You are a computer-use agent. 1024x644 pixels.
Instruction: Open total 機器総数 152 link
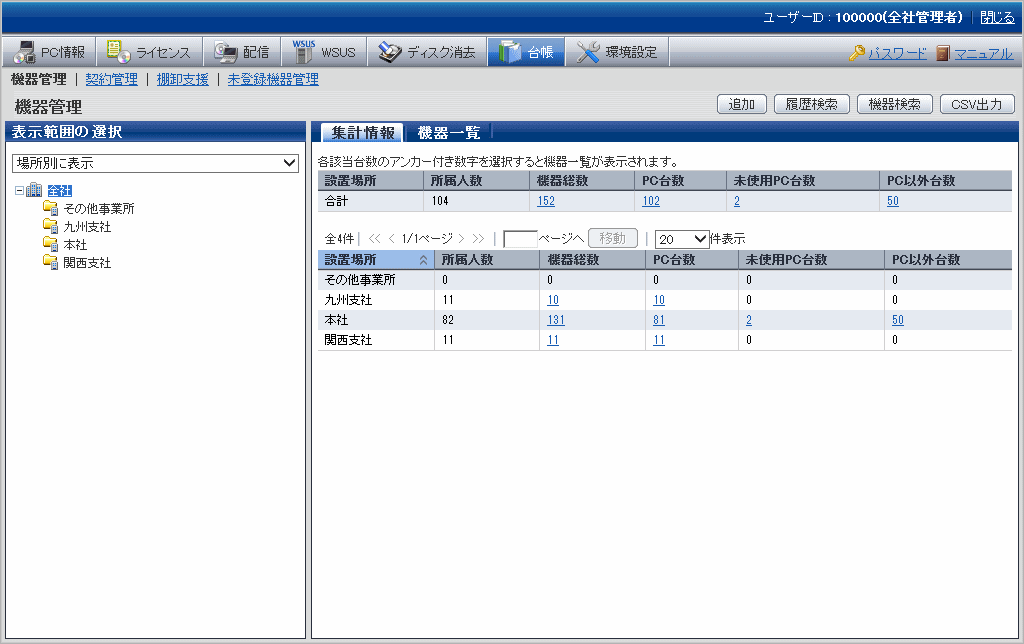tap(546, 201)
